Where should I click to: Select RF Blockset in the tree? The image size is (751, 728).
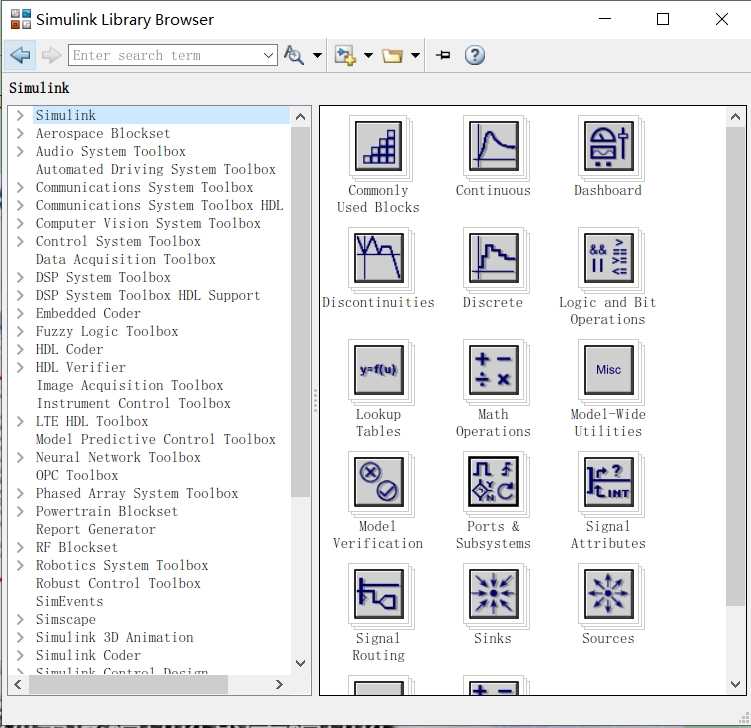[x=77, y=547]
